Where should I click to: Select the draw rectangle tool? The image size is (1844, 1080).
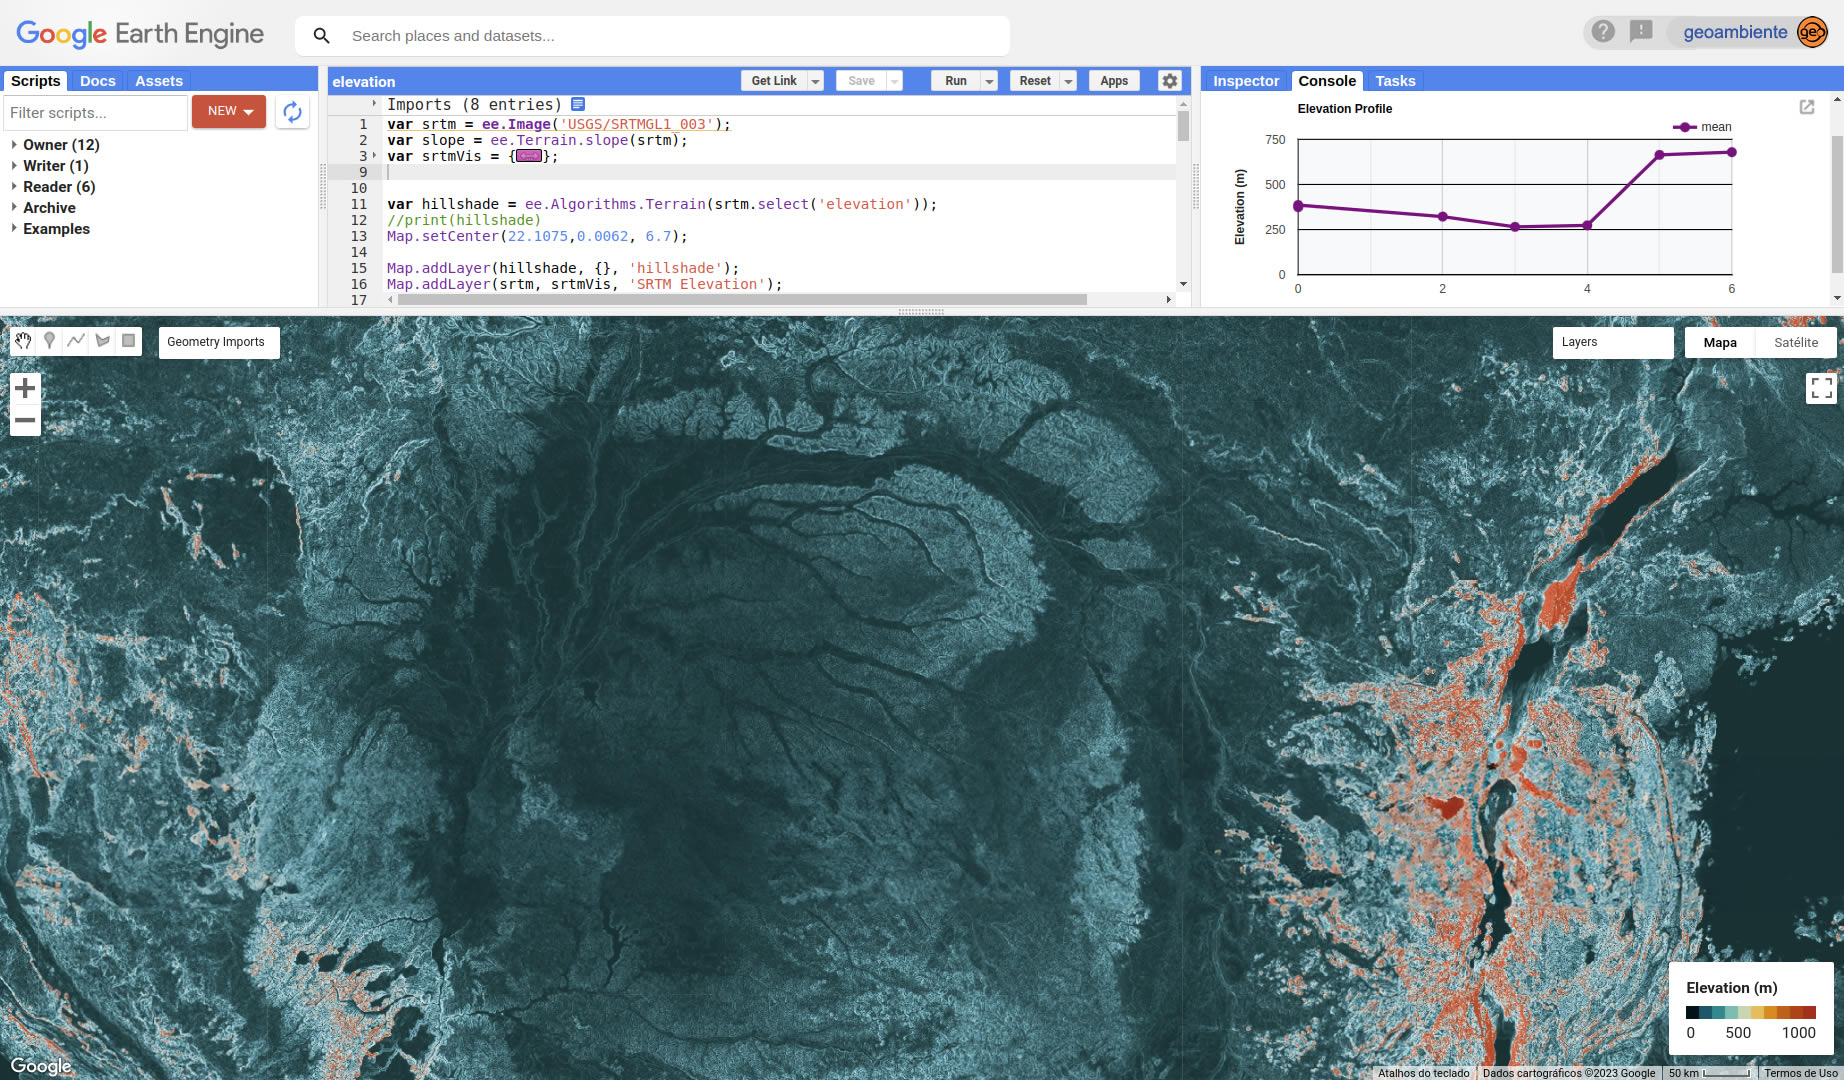pos(128,341)
